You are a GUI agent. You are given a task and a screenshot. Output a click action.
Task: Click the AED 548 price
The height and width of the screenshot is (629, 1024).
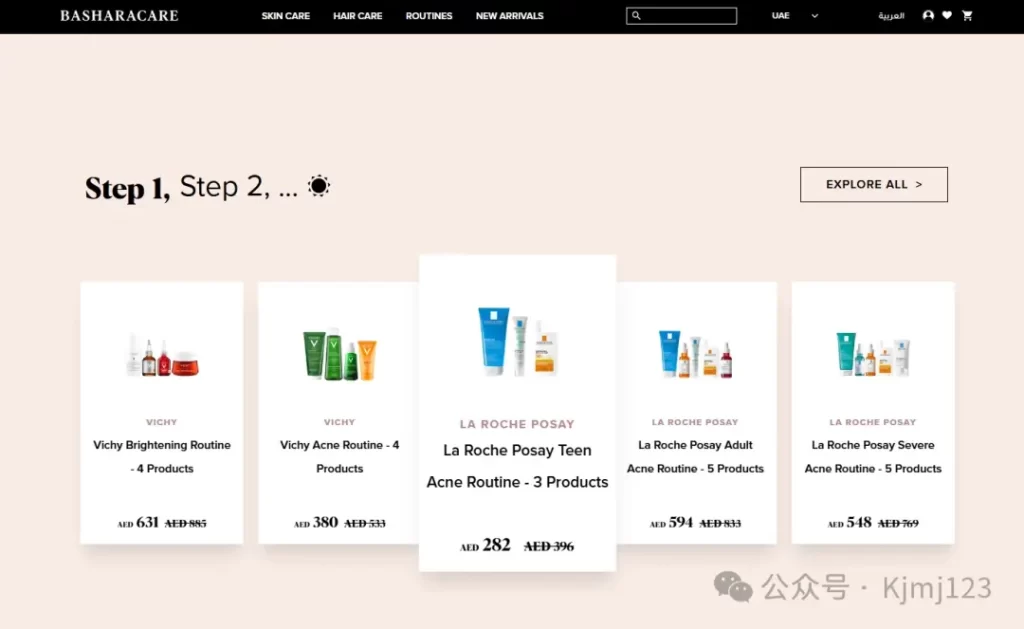(x=850, y=523)
